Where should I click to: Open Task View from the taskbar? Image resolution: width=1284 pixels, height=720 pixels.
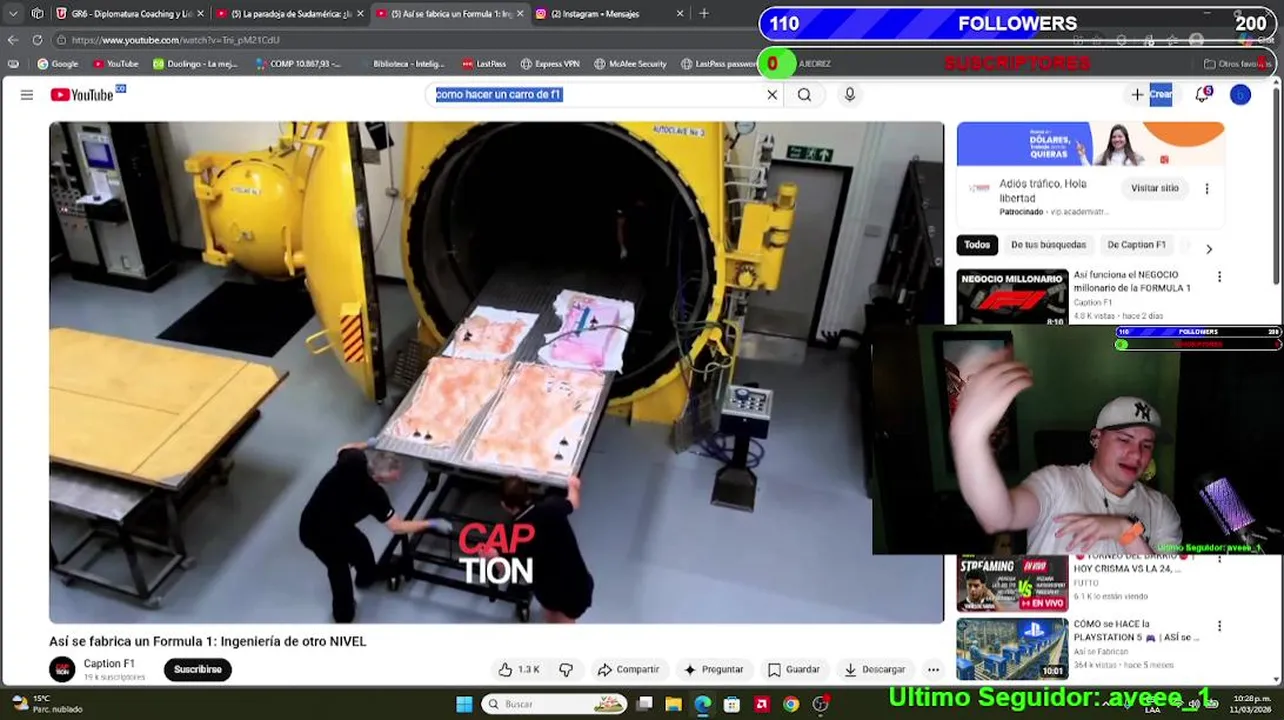(645, 704)
